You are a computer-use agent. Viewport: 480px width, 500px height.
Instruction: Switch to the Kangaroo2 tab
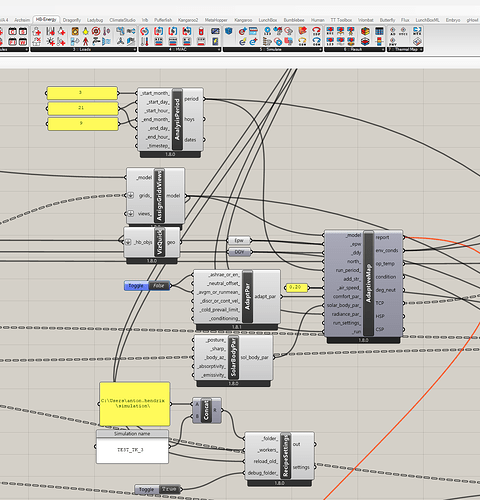click(x=188, y=20)
